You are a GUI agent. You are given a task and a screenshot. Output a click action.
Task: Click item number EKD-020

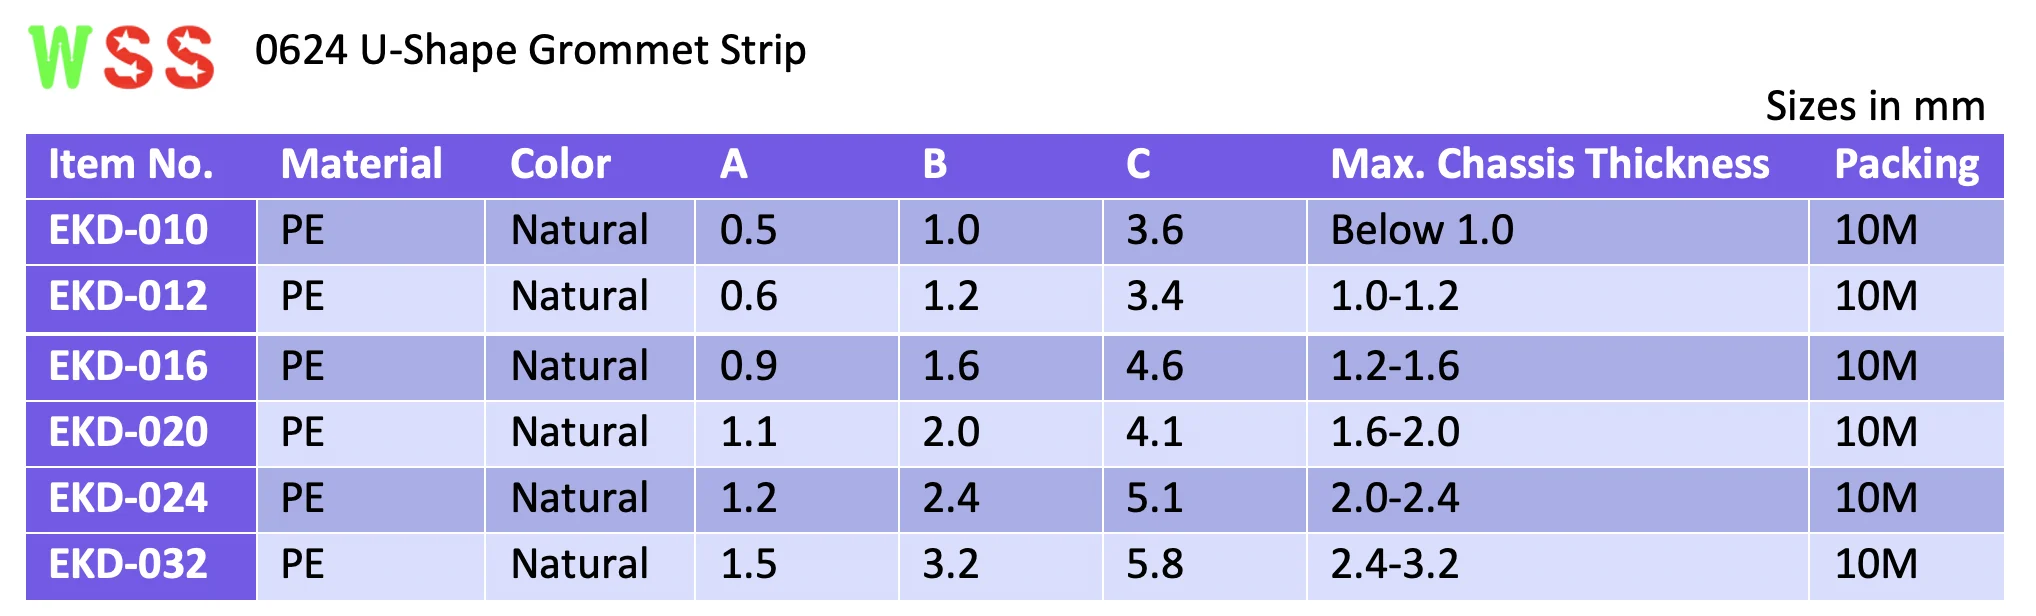(129, 433)
